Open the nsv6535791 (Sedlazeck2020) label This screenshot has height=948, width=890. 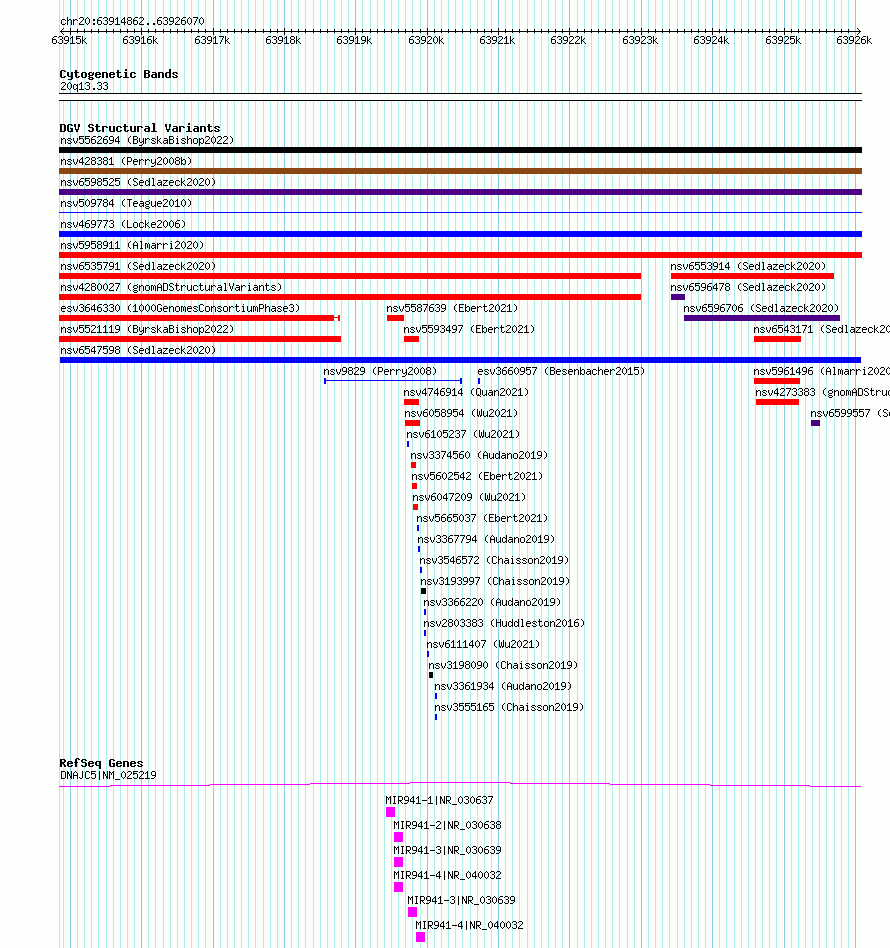[x=138, y=266]
